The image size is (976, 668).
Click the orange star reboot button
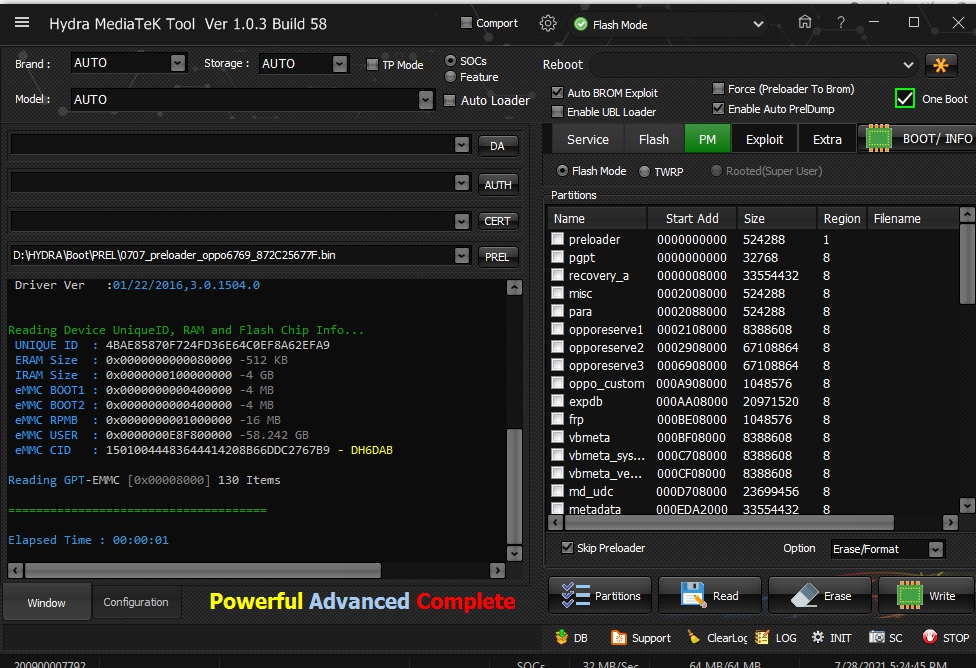[941, 65]
